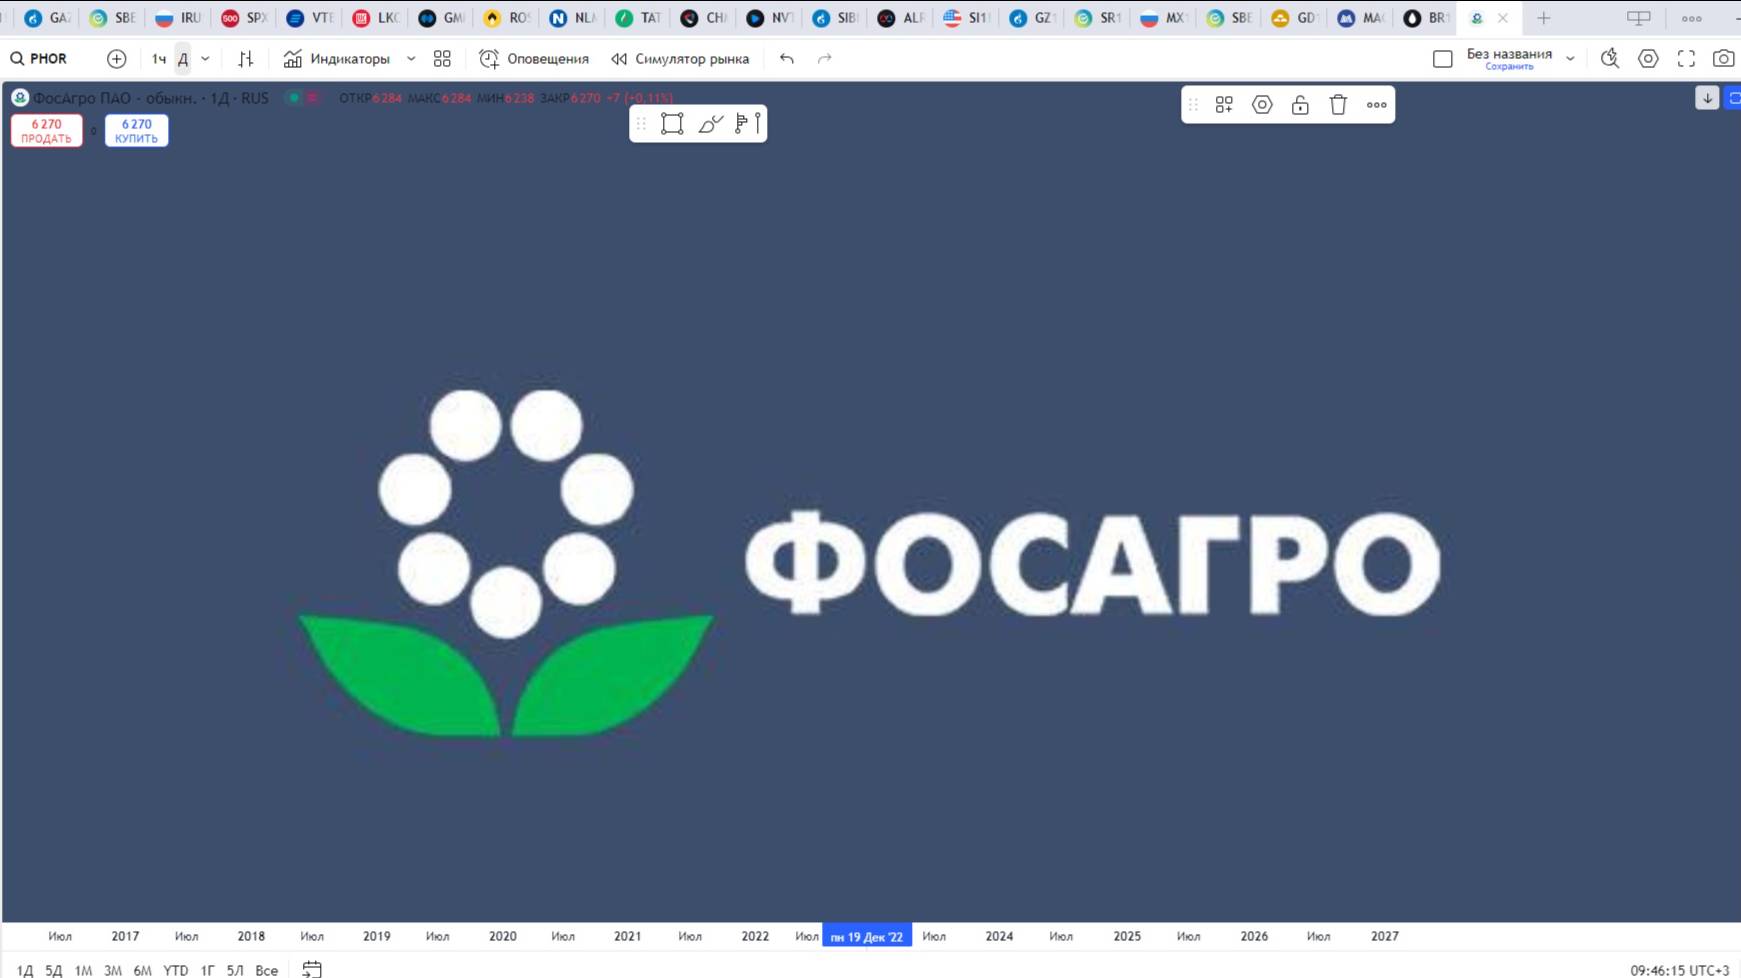This screenshot has width=1741, height=978.
Task: Select the Д daily timeframe
Action: click(x=183, y=59)
